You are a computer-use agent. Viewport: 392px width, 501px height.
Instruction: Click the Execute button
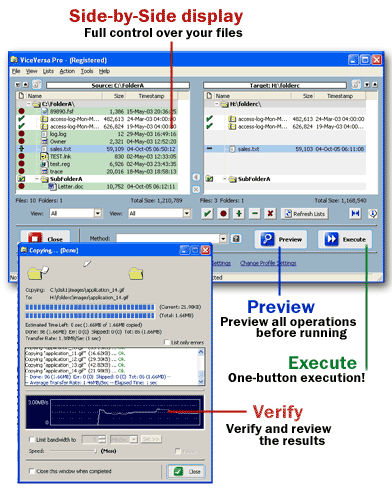pos(345,239)
